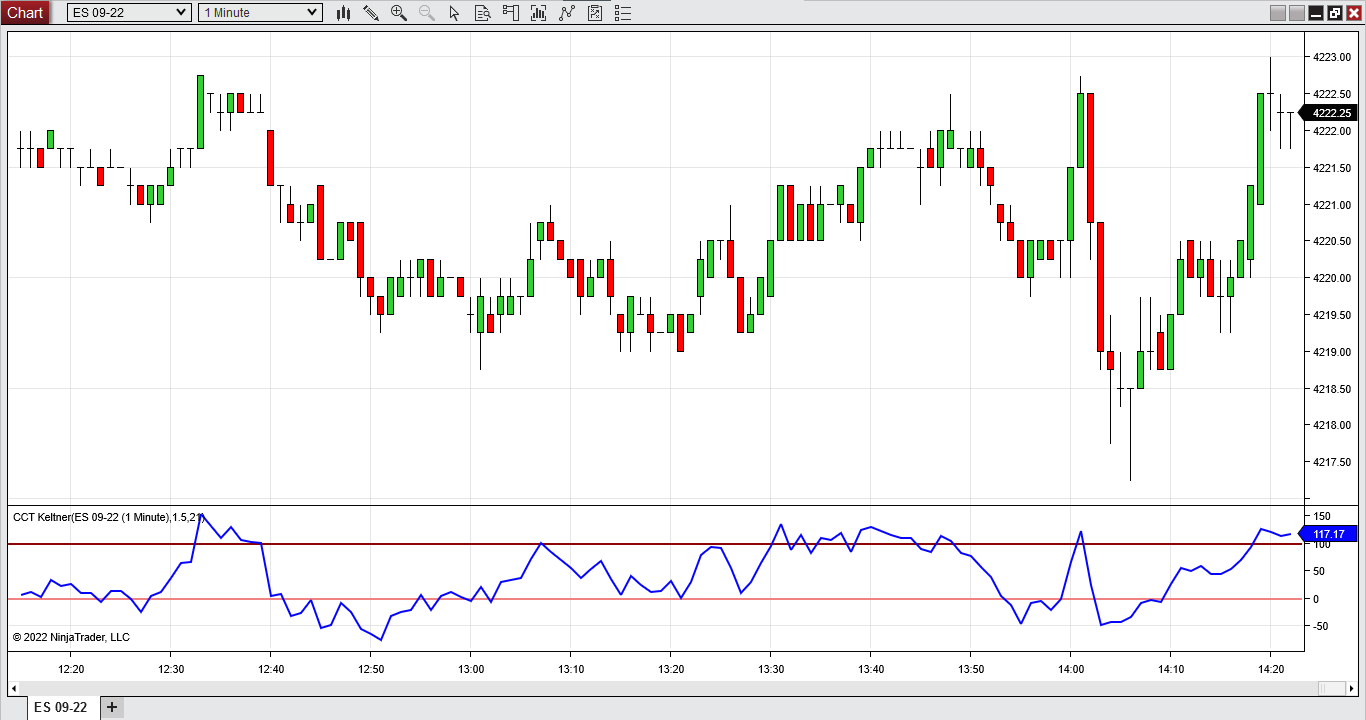
Task: Click the 4222.25 current price marker
Action: [1330, 113]
